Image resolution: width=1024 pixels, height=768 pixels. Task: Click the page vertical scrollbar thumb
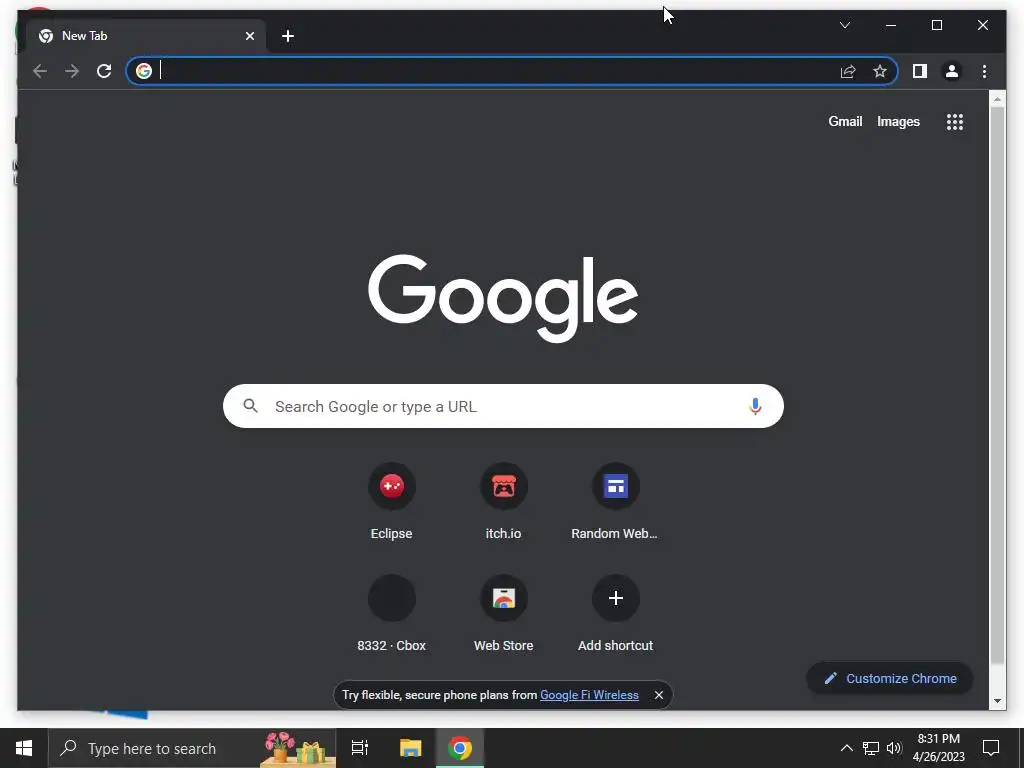(x=997, y=385)
